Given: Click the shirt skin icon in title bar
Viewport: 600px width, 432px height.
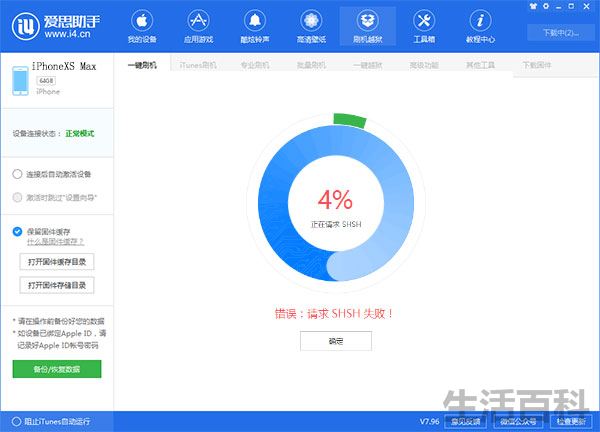Looking at the screenshot, I should coord(533,6).
